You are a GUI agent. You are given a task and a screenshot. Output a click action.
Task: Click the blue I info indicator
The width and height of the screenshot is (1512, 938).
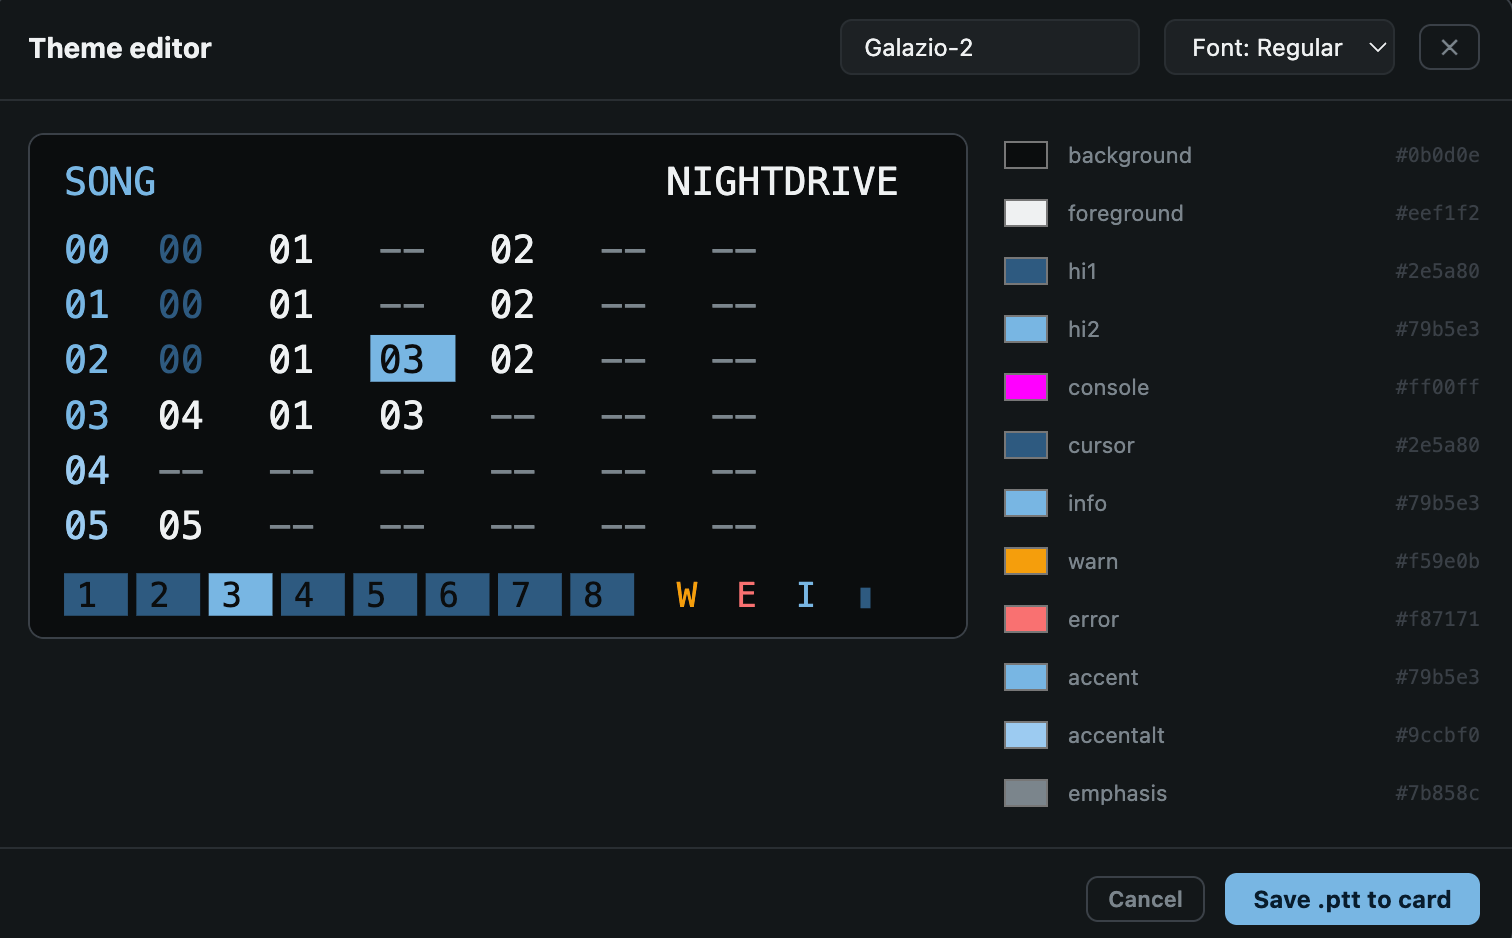pyautogui.click(x=806, y=595)
